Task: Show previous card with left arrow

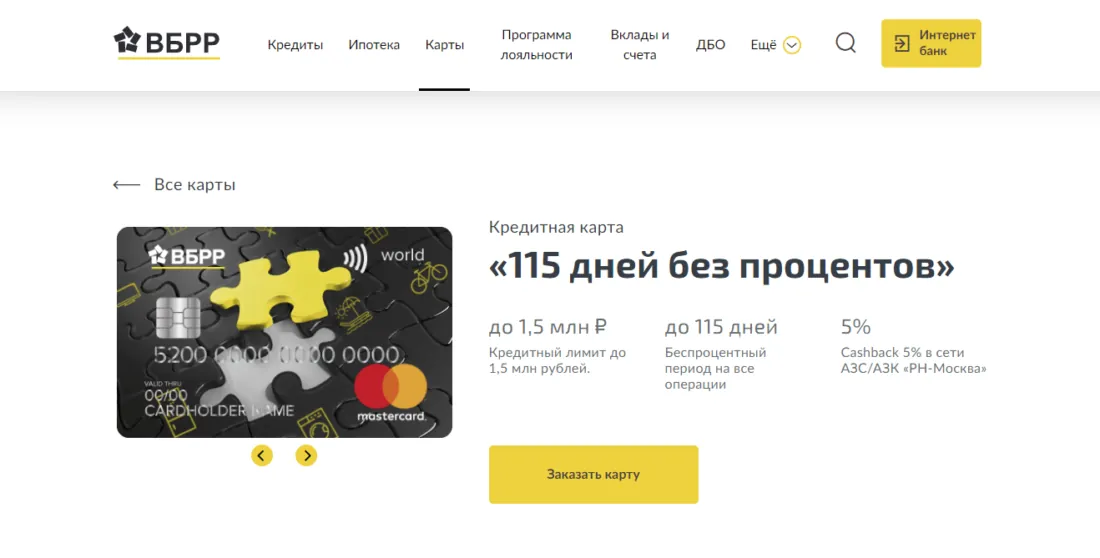Action: click(x=262, y=456)
